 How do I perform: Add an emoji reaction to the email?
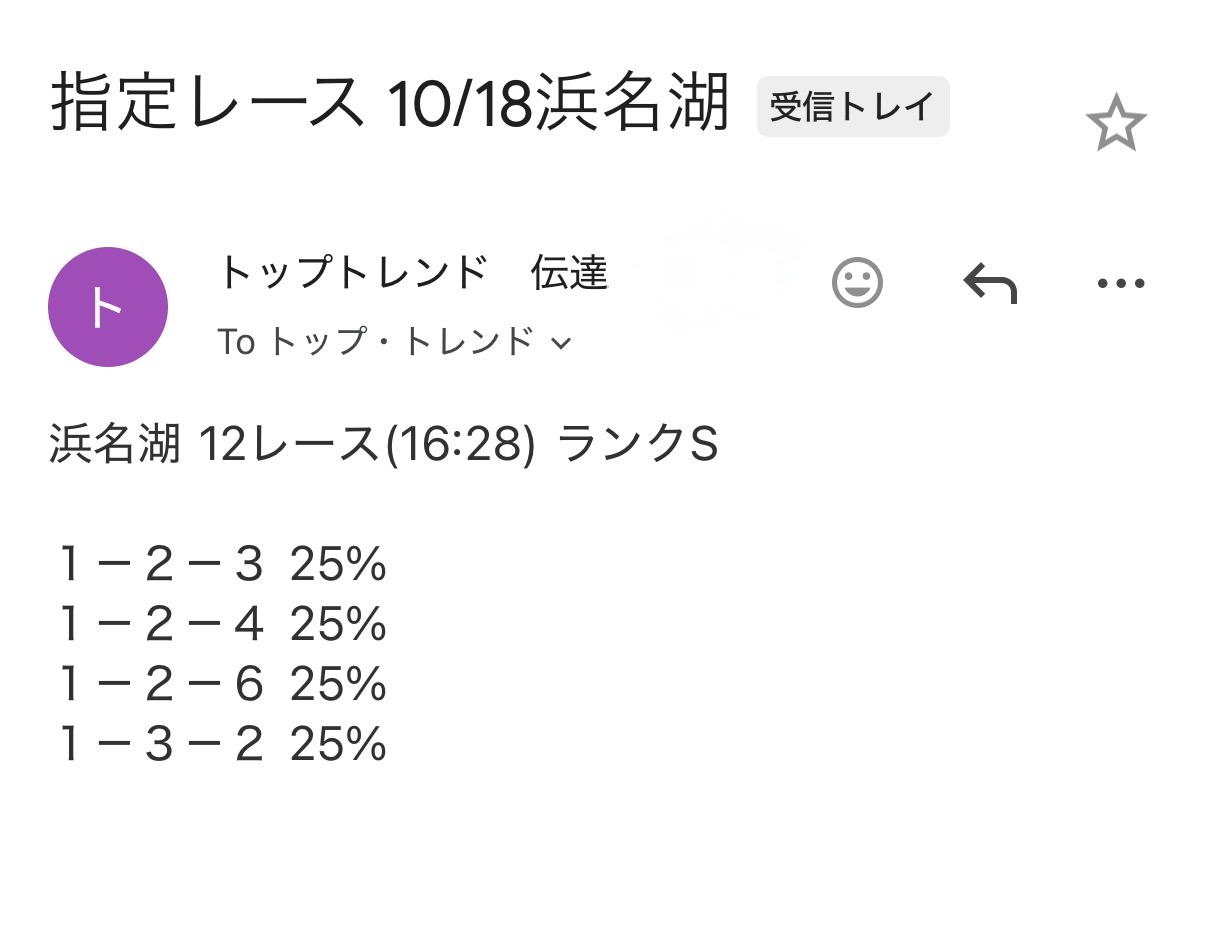pyautogui.click(x=857, y=283)
